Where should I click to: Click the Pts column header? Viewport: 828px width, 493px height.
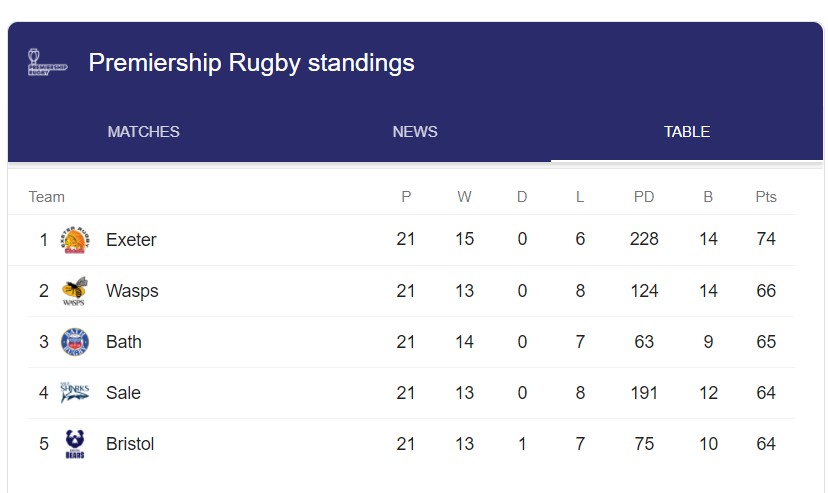(x=766, y=197)
